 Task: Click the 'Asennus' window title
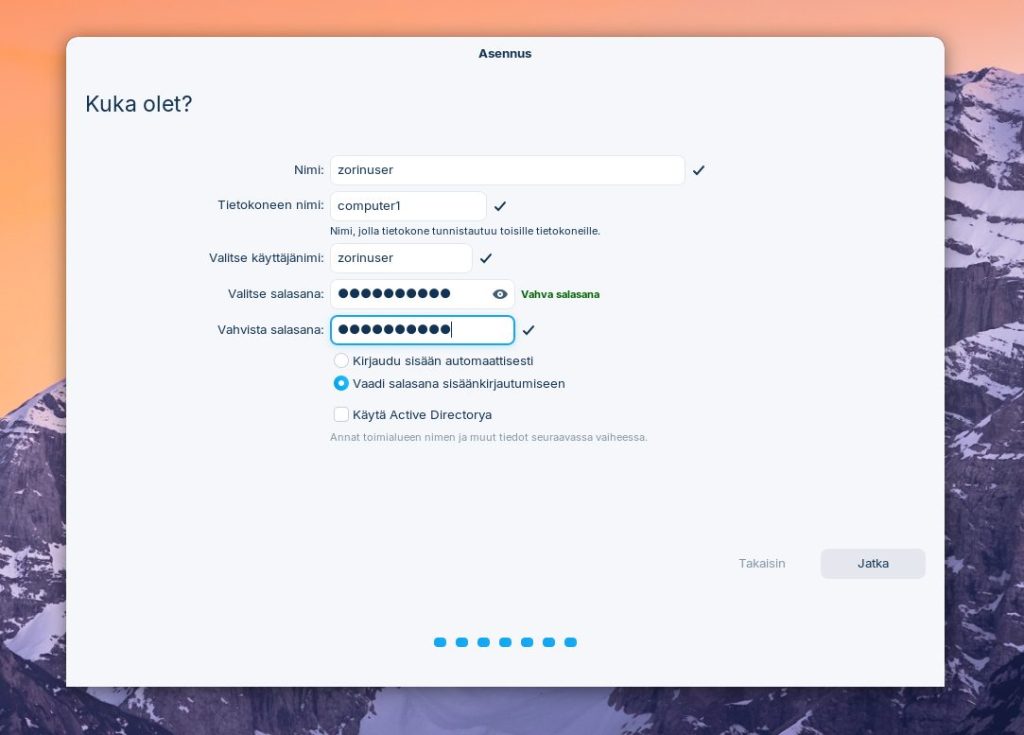coord(505,54)
